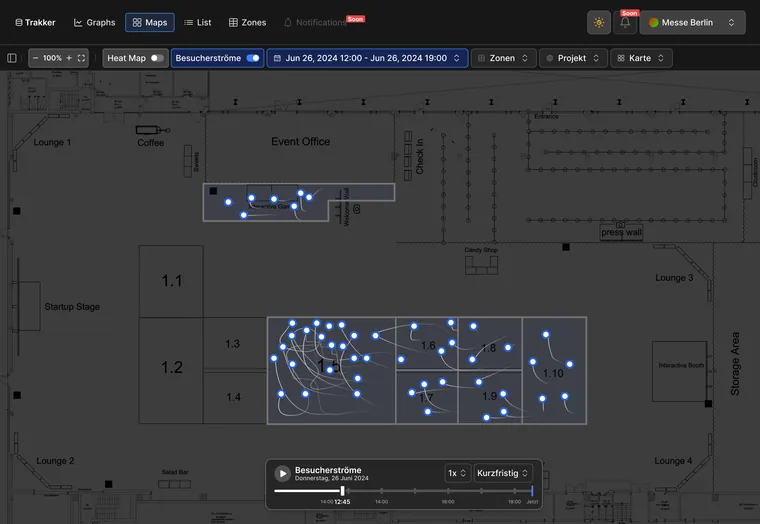Switch theme with the sun icon
This screenshot has height=524, width=760.
pyautogui.click(x=599, y=22)
